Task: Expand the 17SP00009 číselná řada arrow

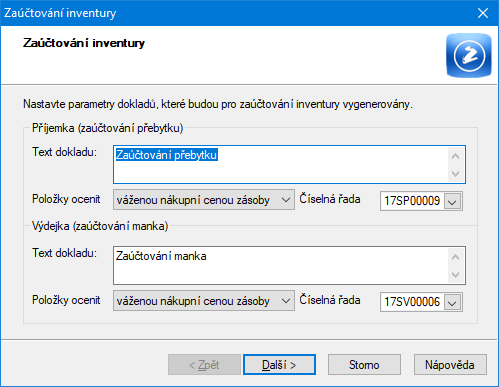Action: click(x=452, y=201)
